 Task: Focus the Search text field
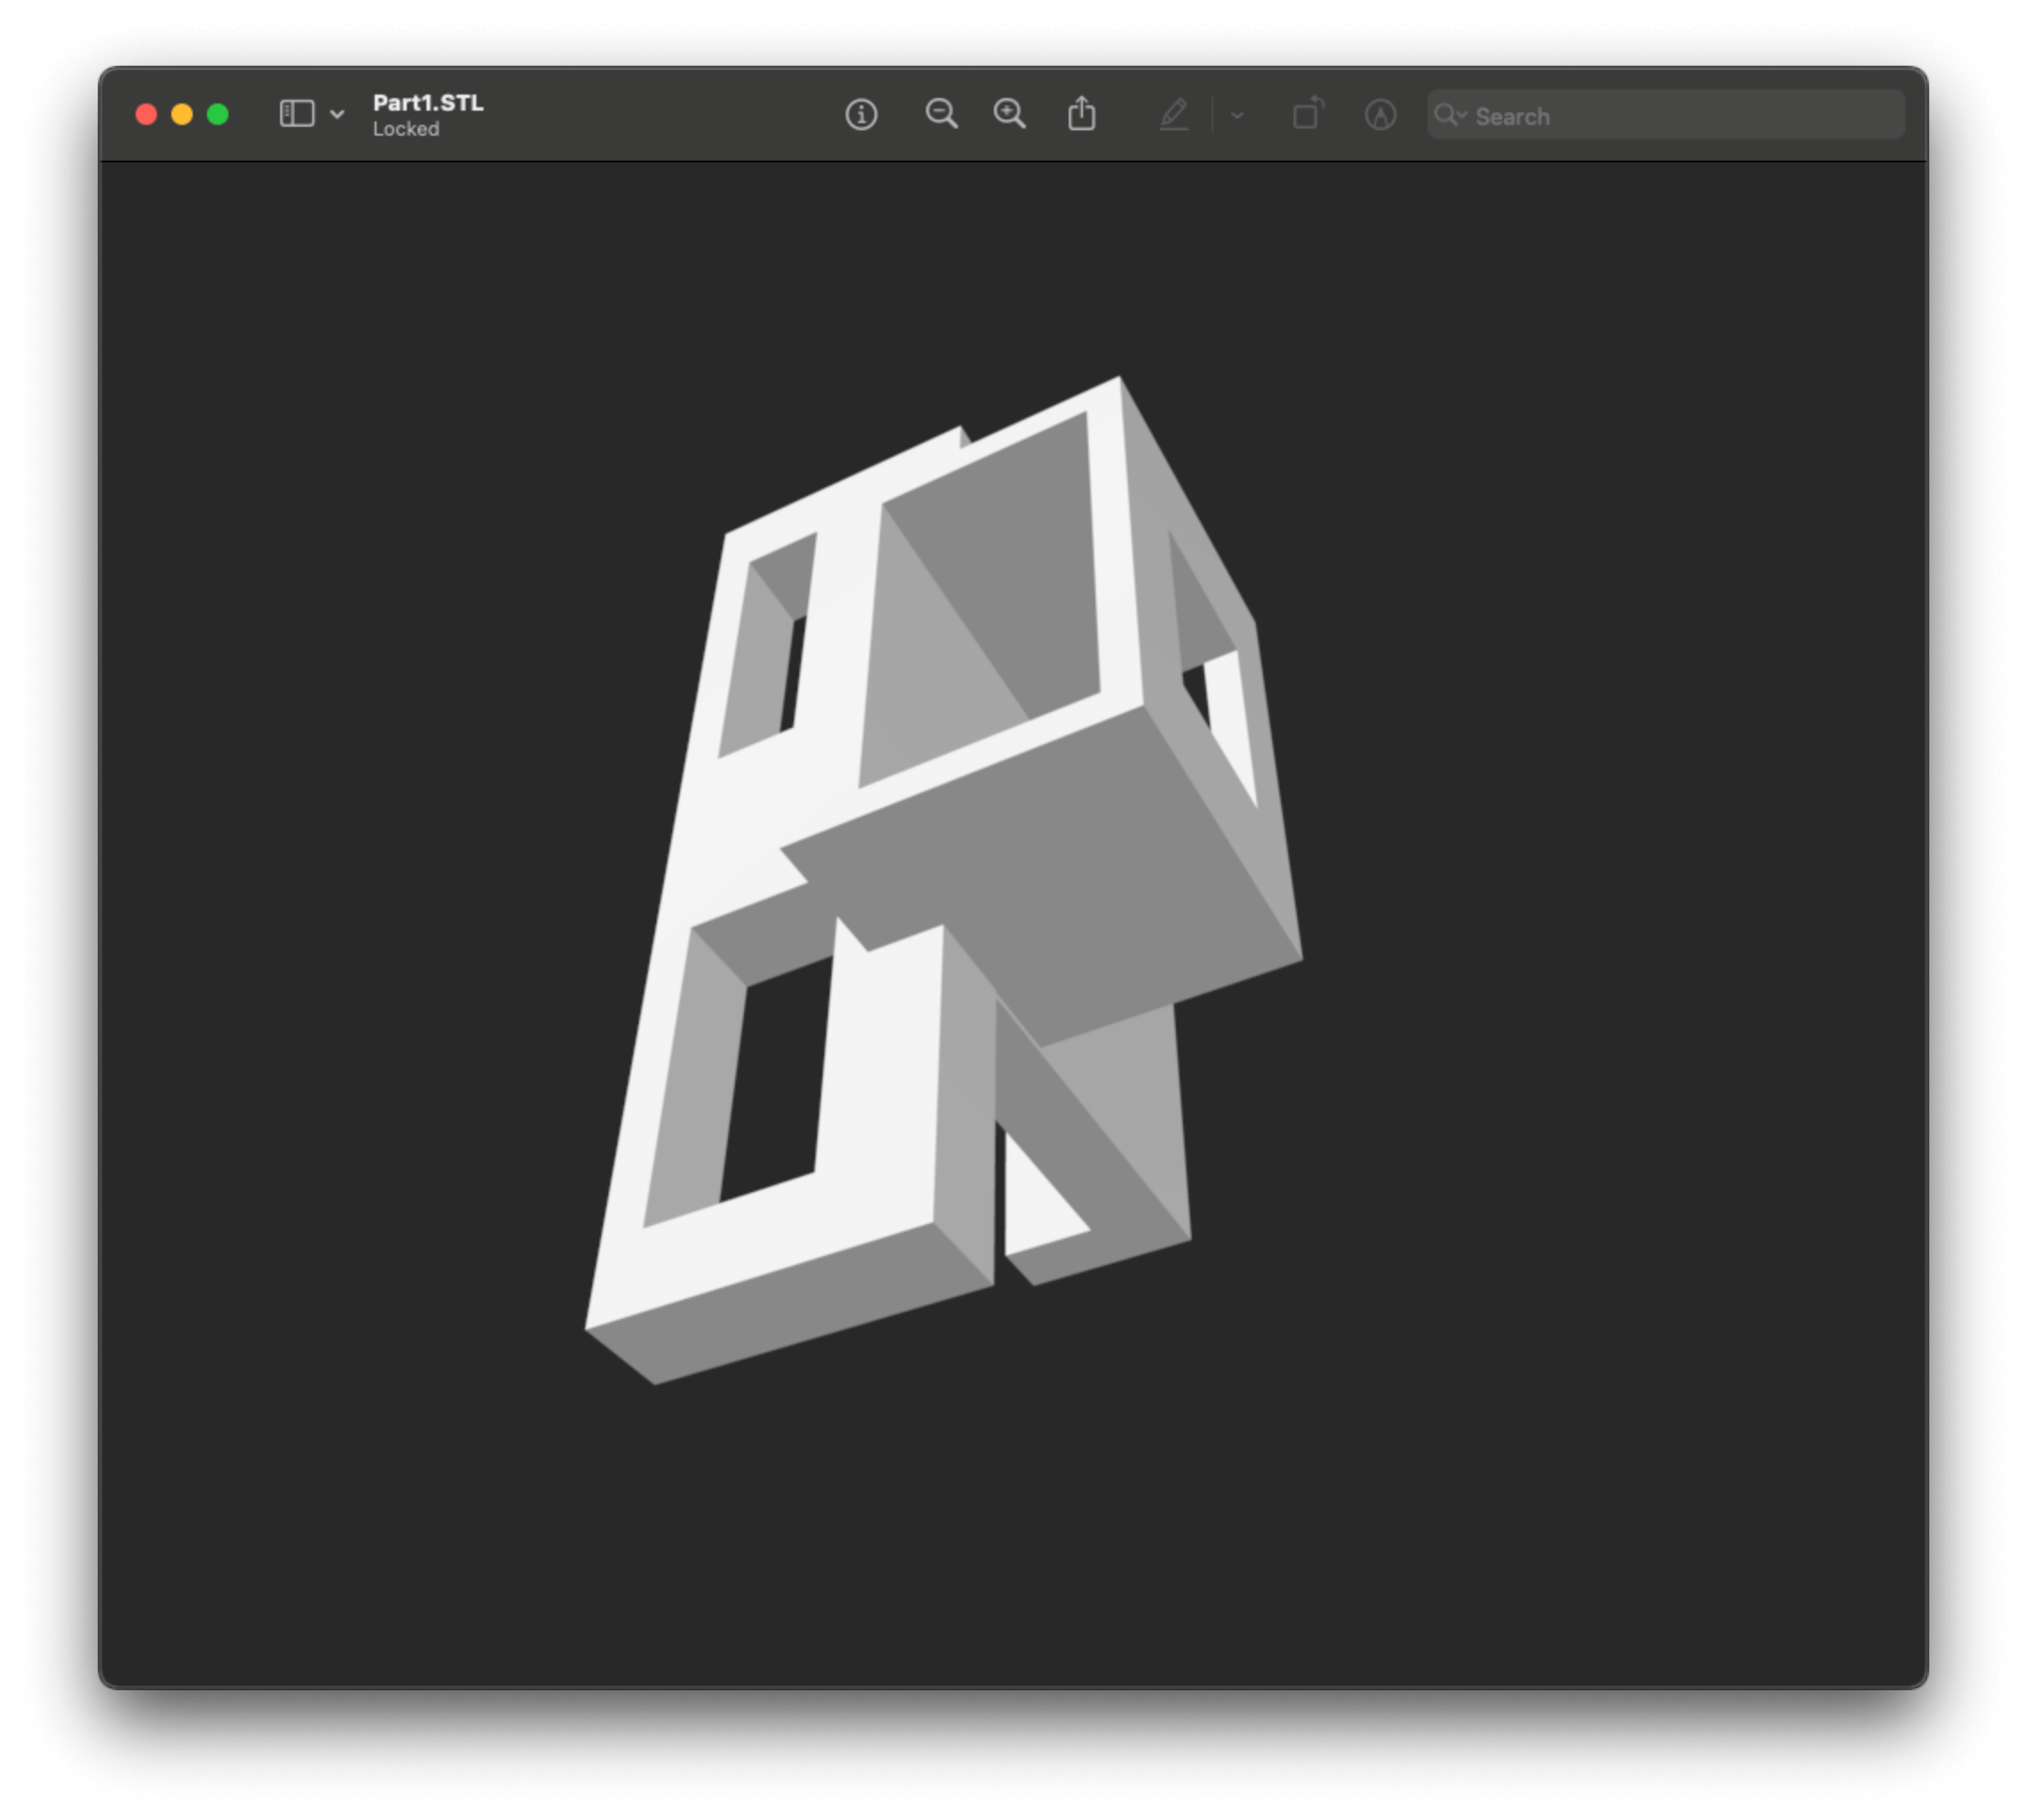tap(1680, 116)
